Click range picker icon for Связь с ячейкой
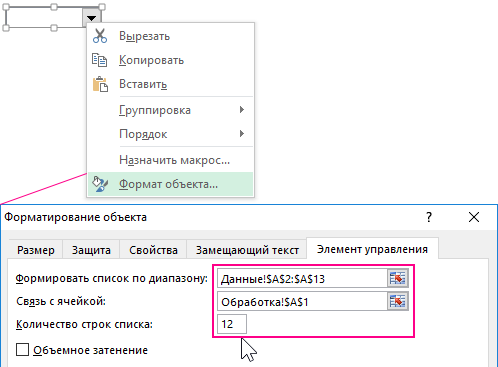498x367 pixels. click(x=398, y=302)
